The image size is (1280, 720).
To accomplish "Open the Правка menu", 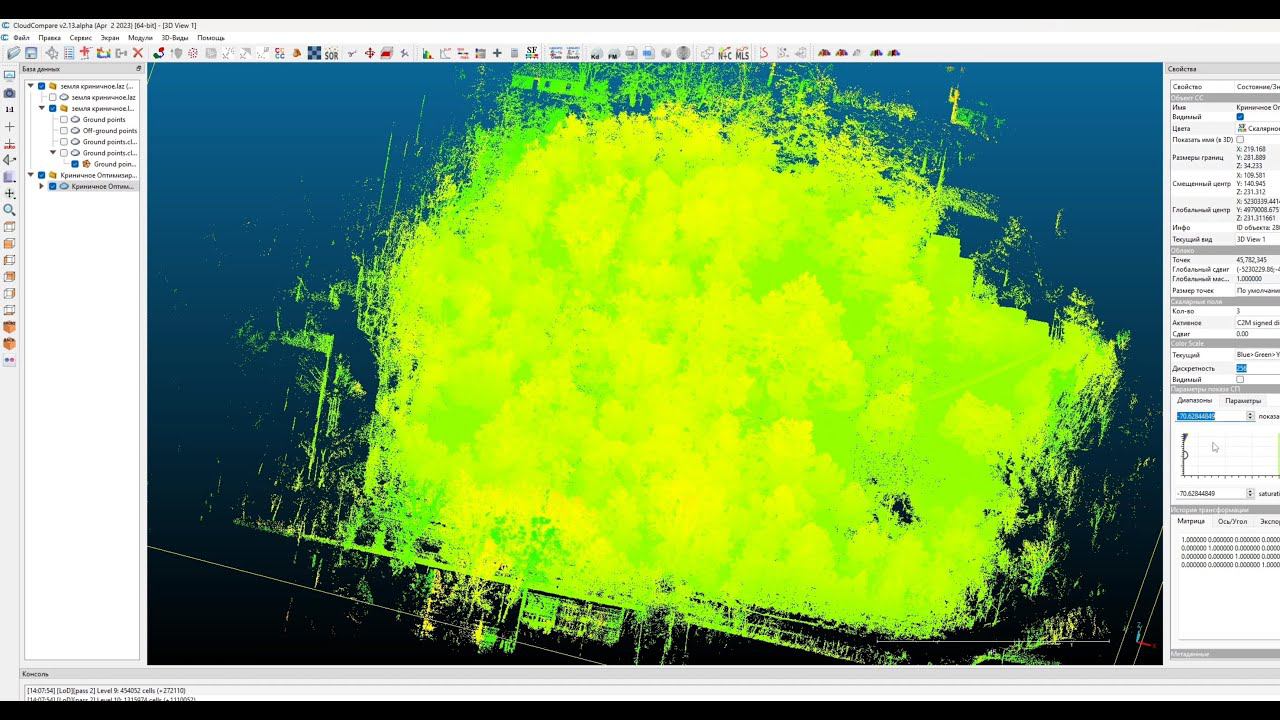I will [49, 38].
